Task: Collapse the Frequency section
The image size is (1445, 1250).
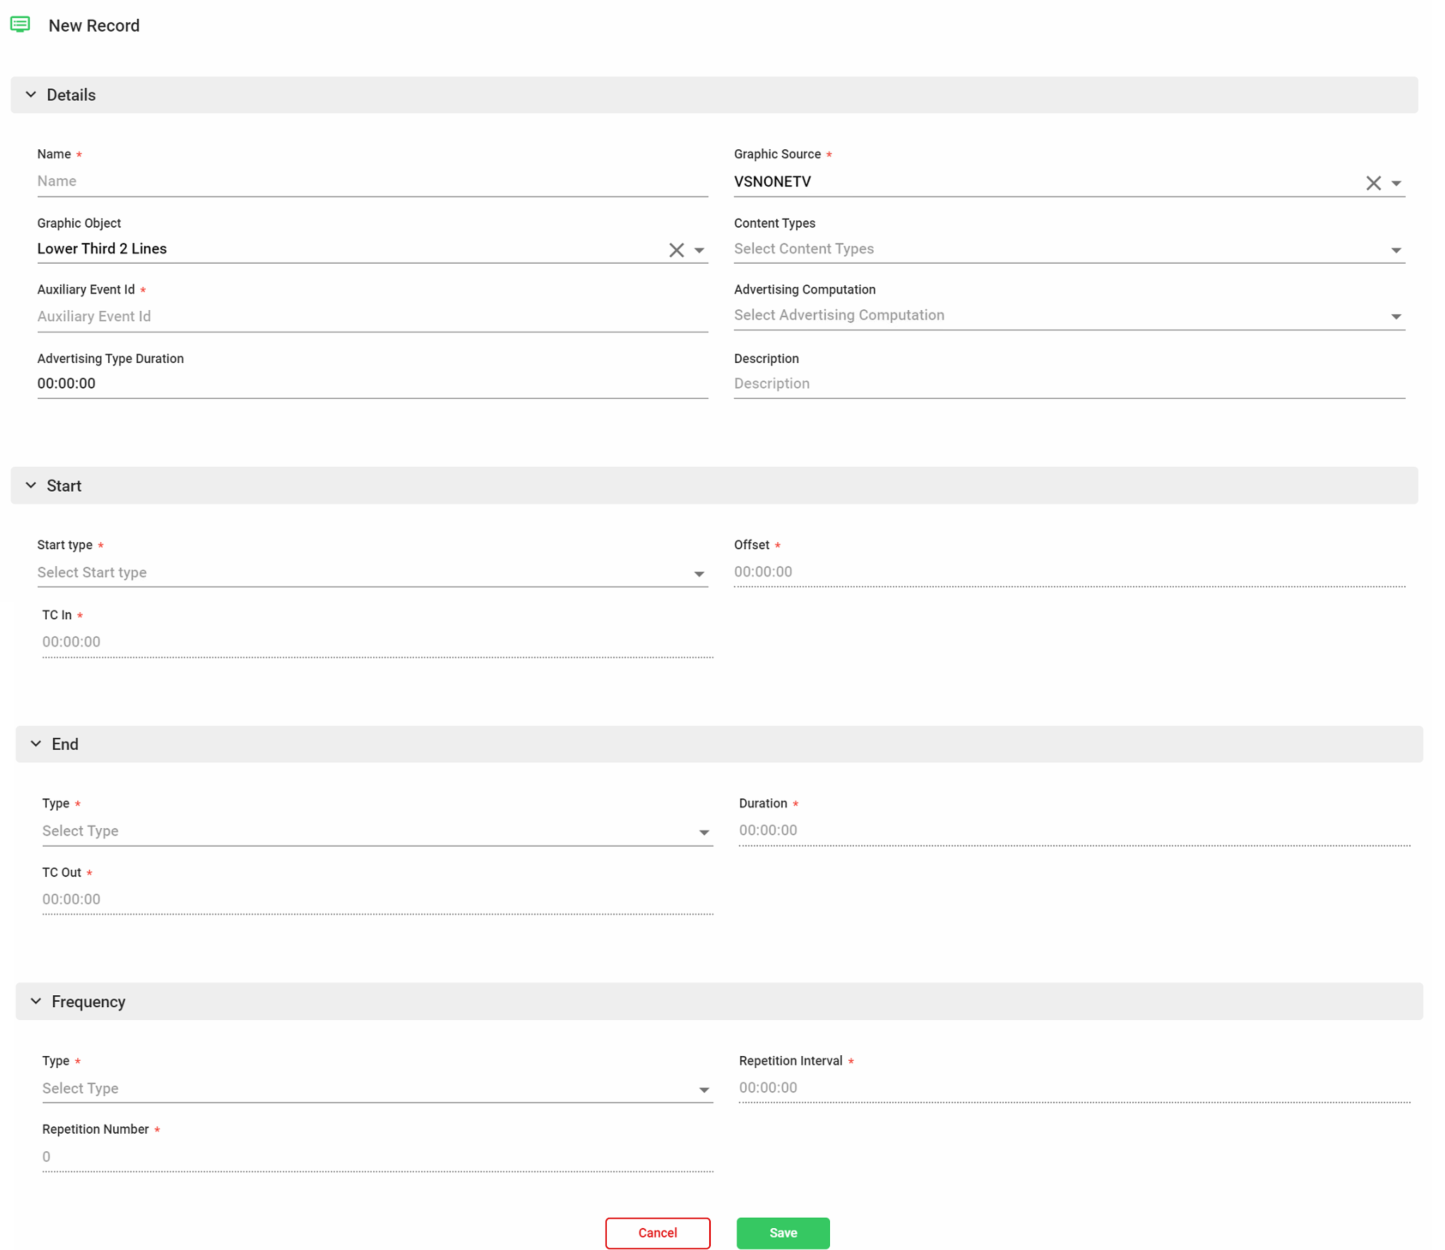Action: tap(36, 1002)
